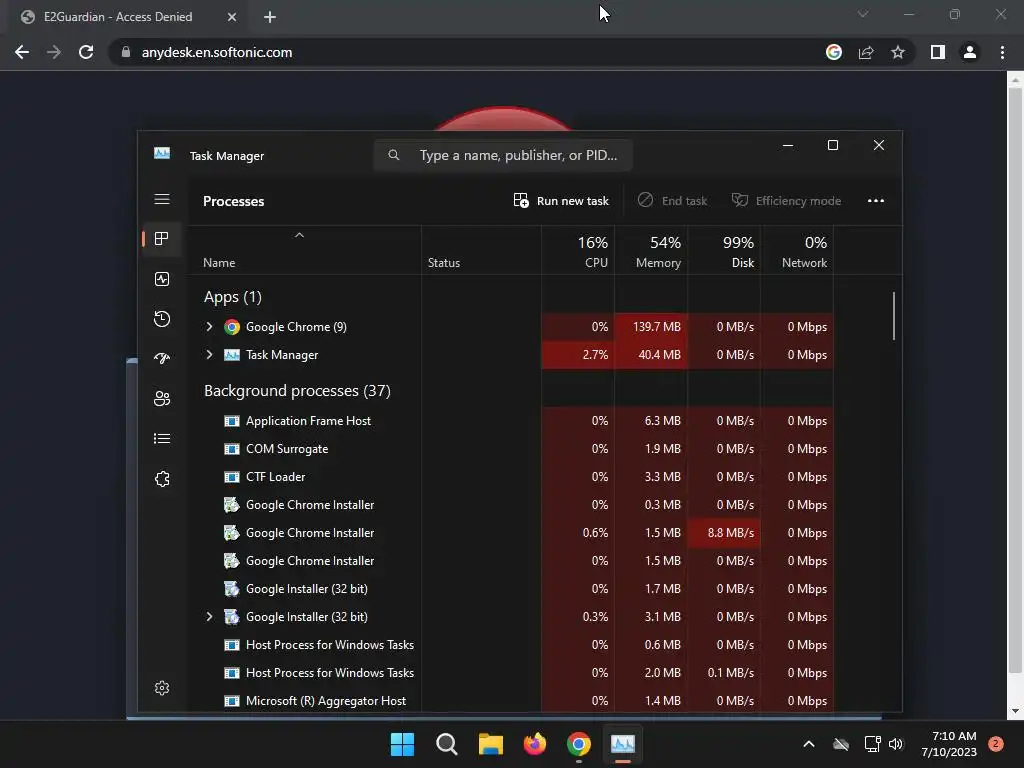The width and height of the screenshot is (1024, 768).
Task: Open Task Manager settings gear
Action: coord(162,688)
